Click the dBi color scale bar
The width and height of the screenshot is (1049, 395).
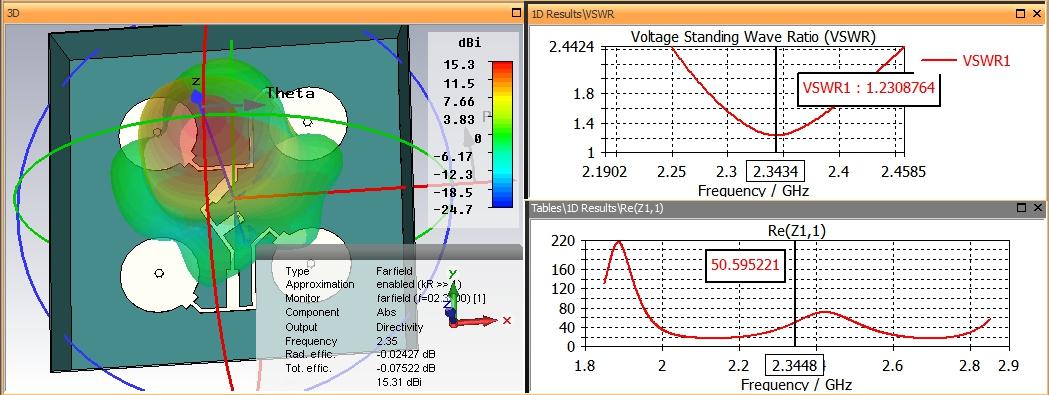502,134
